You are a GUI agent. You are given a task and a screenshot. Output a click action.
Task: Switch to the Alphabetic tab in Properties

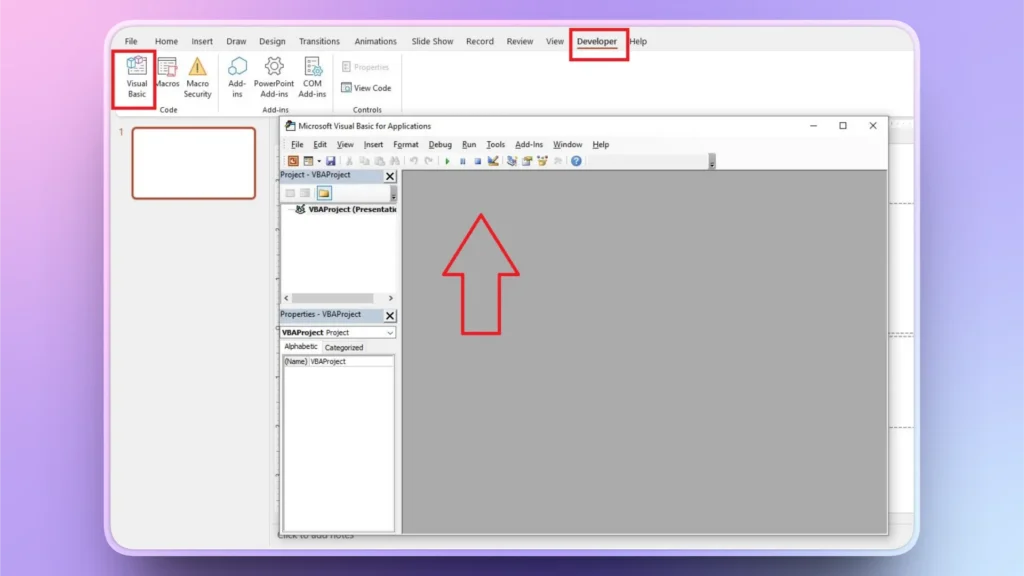[300, 347]
